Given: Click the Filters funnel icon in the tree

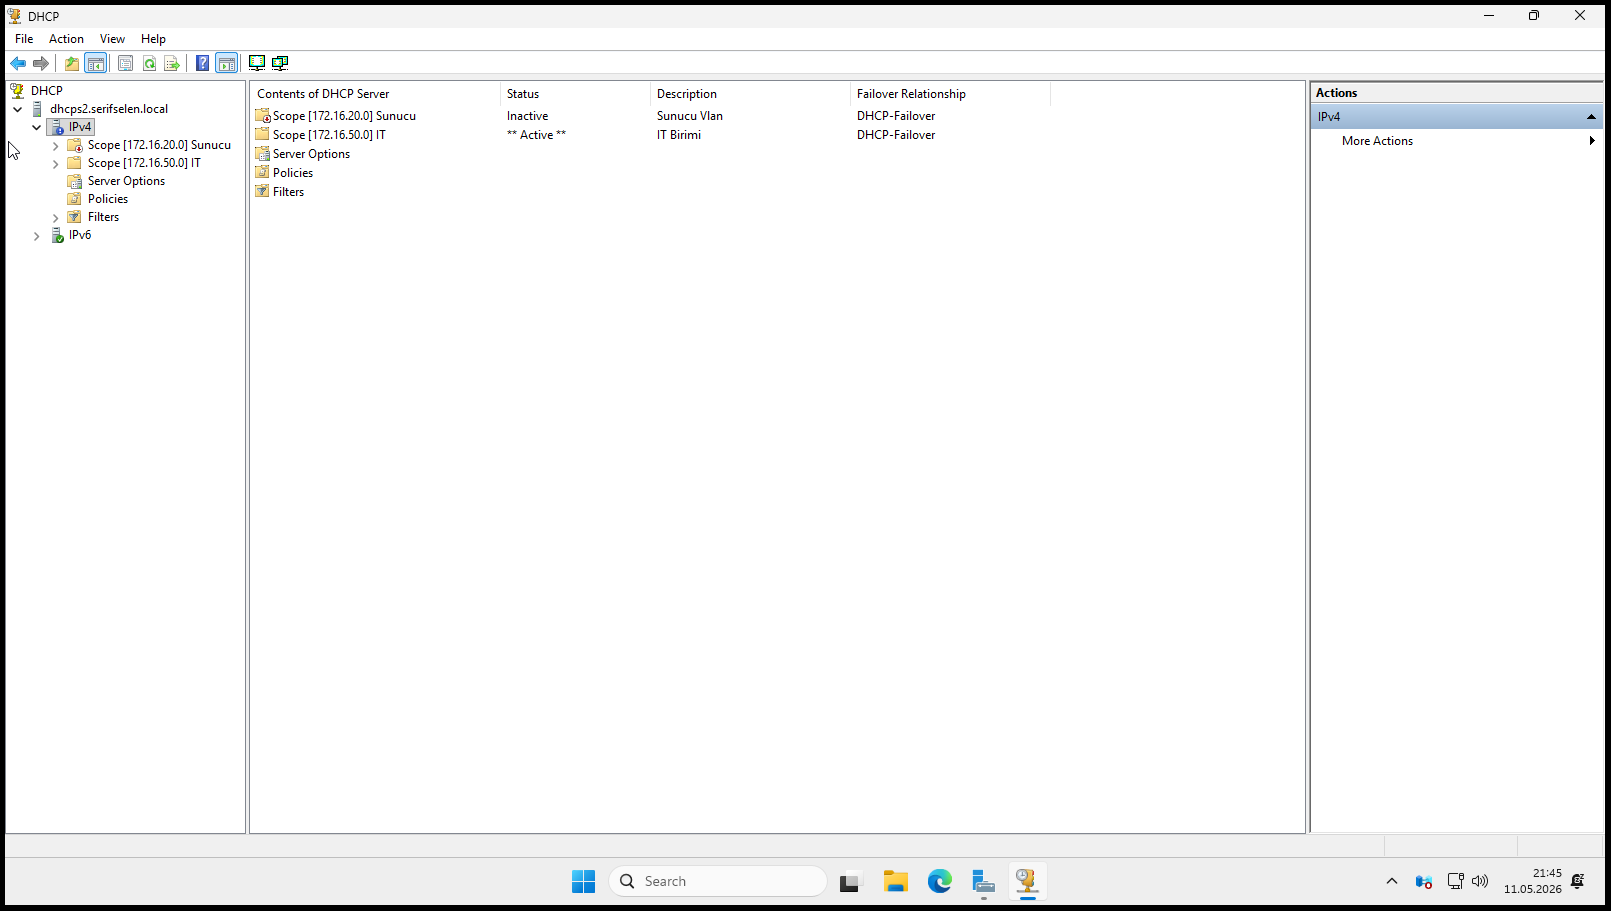Looking at the screenshot, I should click(75, 217).
